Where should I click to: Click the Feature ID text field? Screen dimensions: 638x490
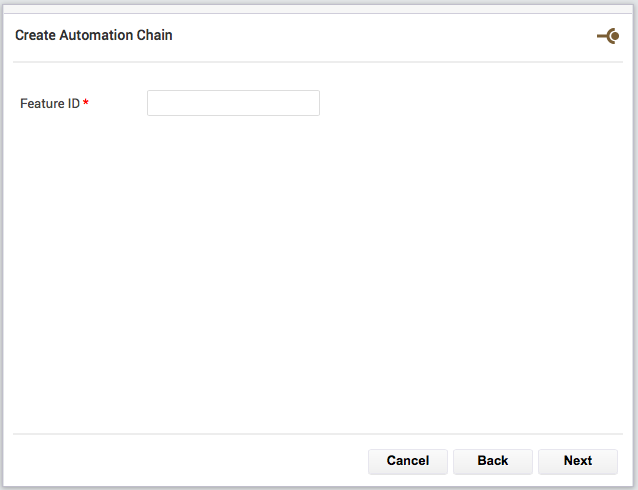tap(233, 103)
